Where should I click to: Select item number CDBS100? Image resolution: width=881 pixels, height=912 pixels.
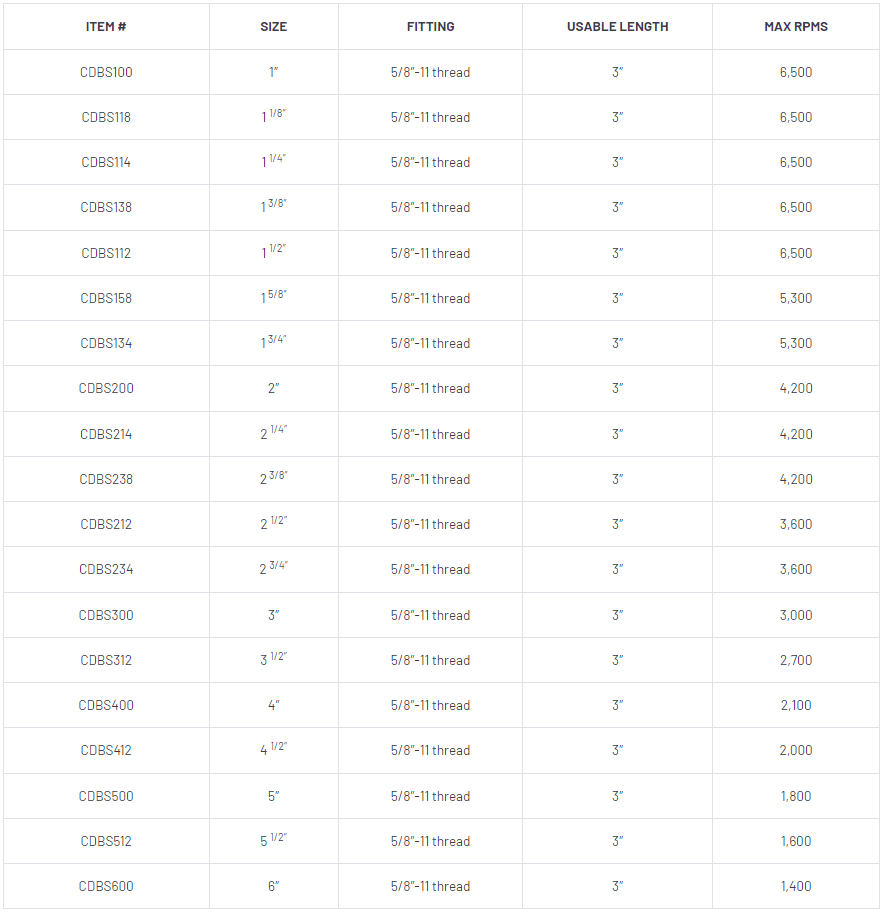pyautogui.click(x=106, y=72)
